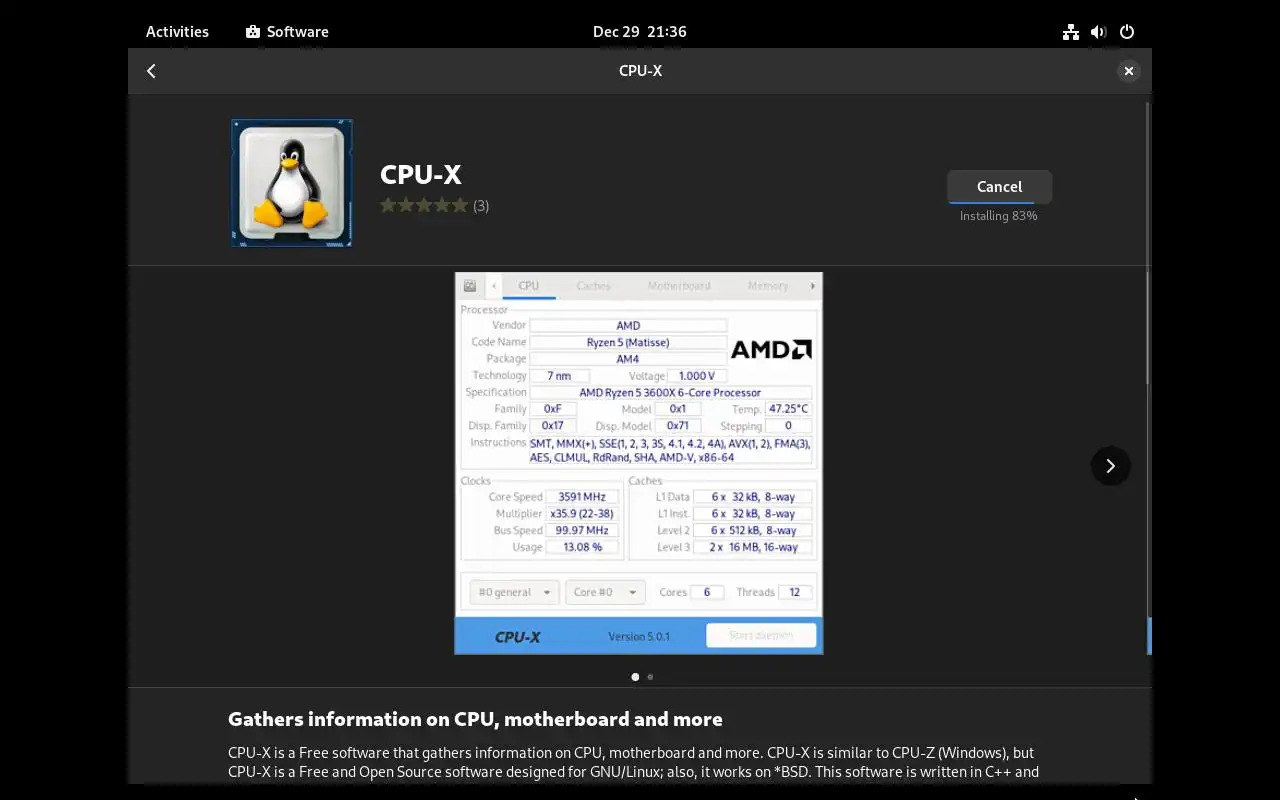Click the '3591 MHz' core speed value
Screen dimensions: 1280x800
coord(583,497)
